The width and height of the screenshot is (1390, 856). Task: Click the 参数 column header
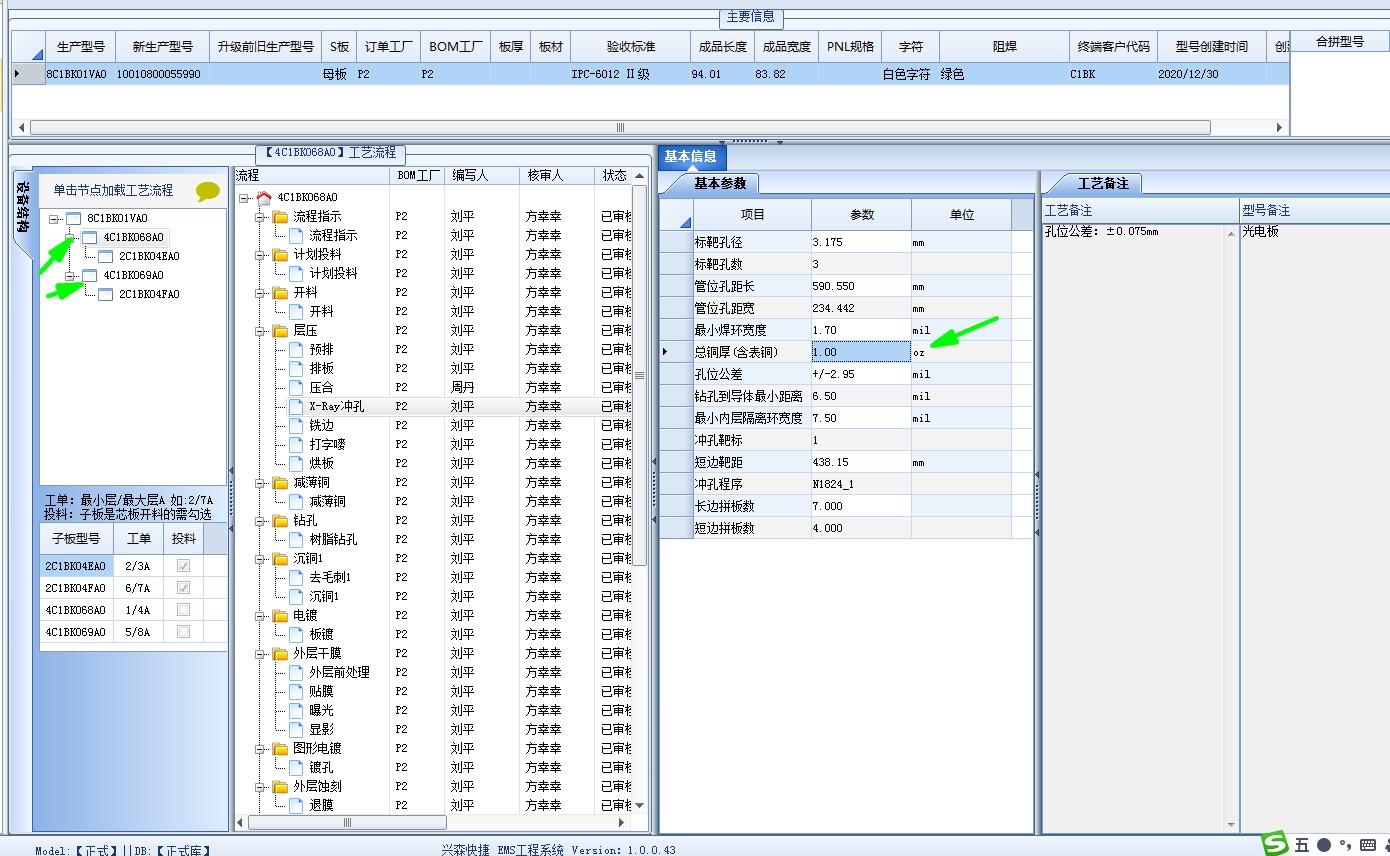861,215
